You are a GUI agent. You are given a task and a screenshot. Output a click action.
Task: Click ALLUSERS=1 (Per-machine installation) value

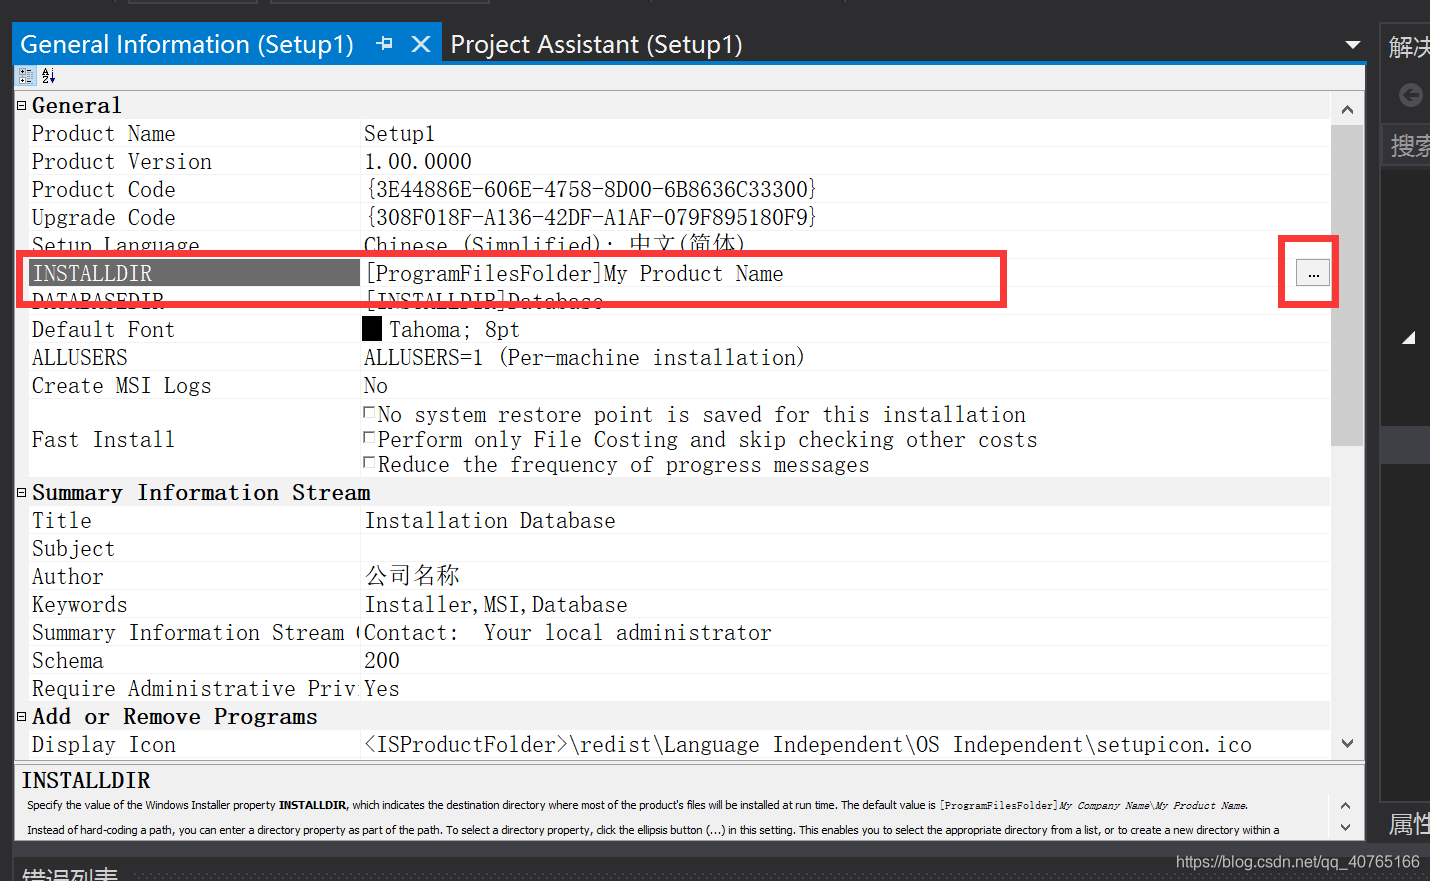584,358
